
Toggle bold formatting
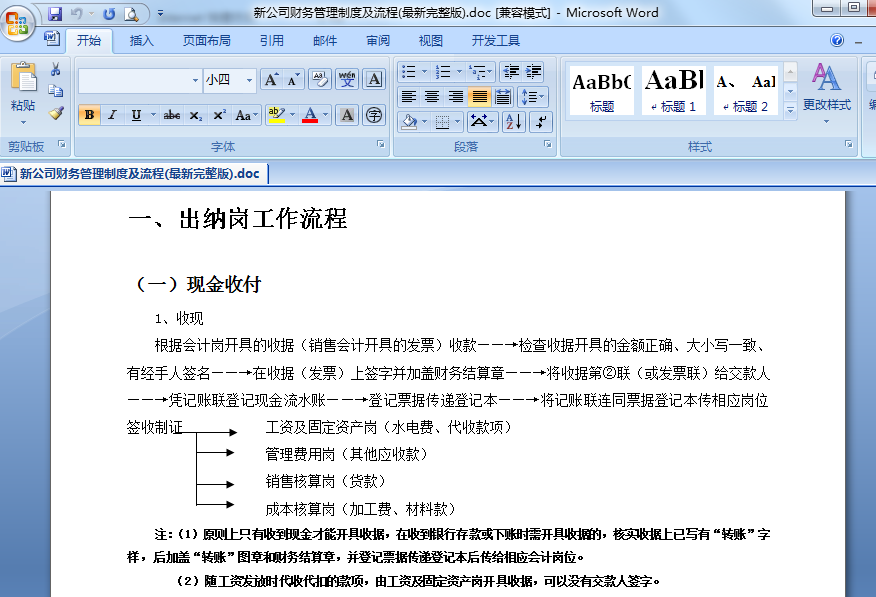(89, 115)
